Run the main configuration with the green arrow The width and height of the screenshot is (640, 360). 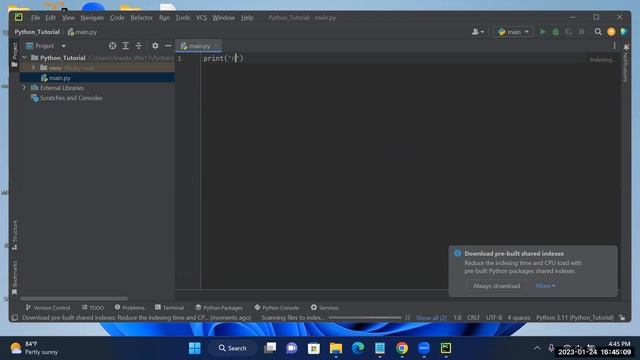[542, 32]
